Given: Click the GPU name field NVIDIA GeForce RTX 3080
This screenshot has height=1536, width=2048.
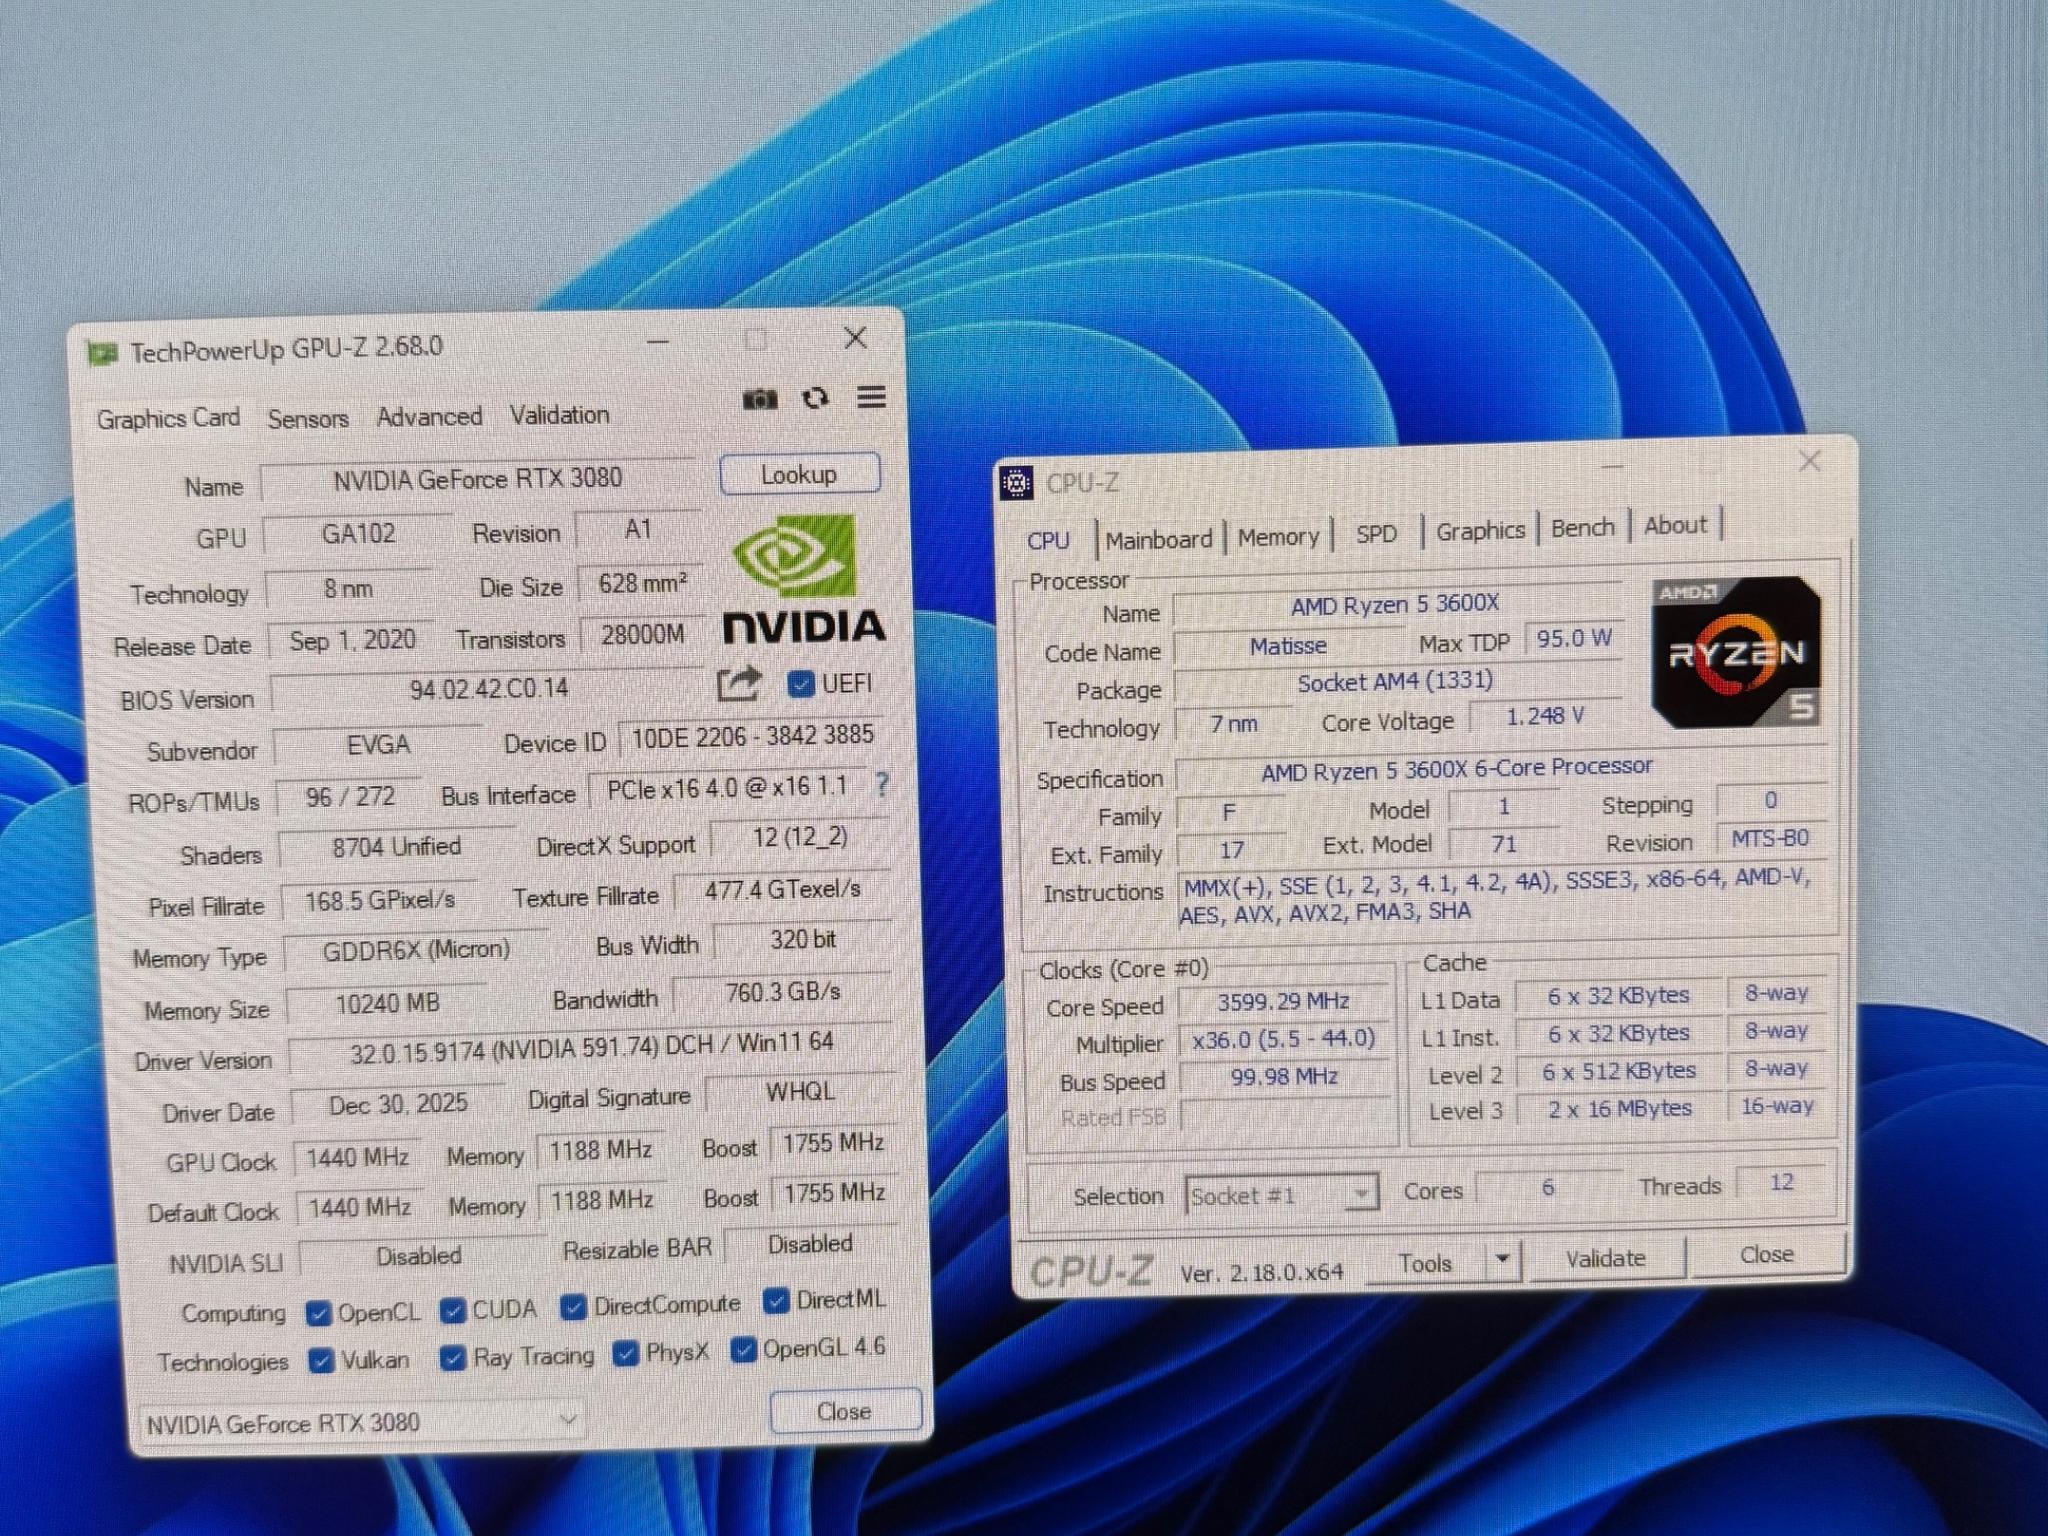Looking at the screenshot, I should [x=478, y=479].
